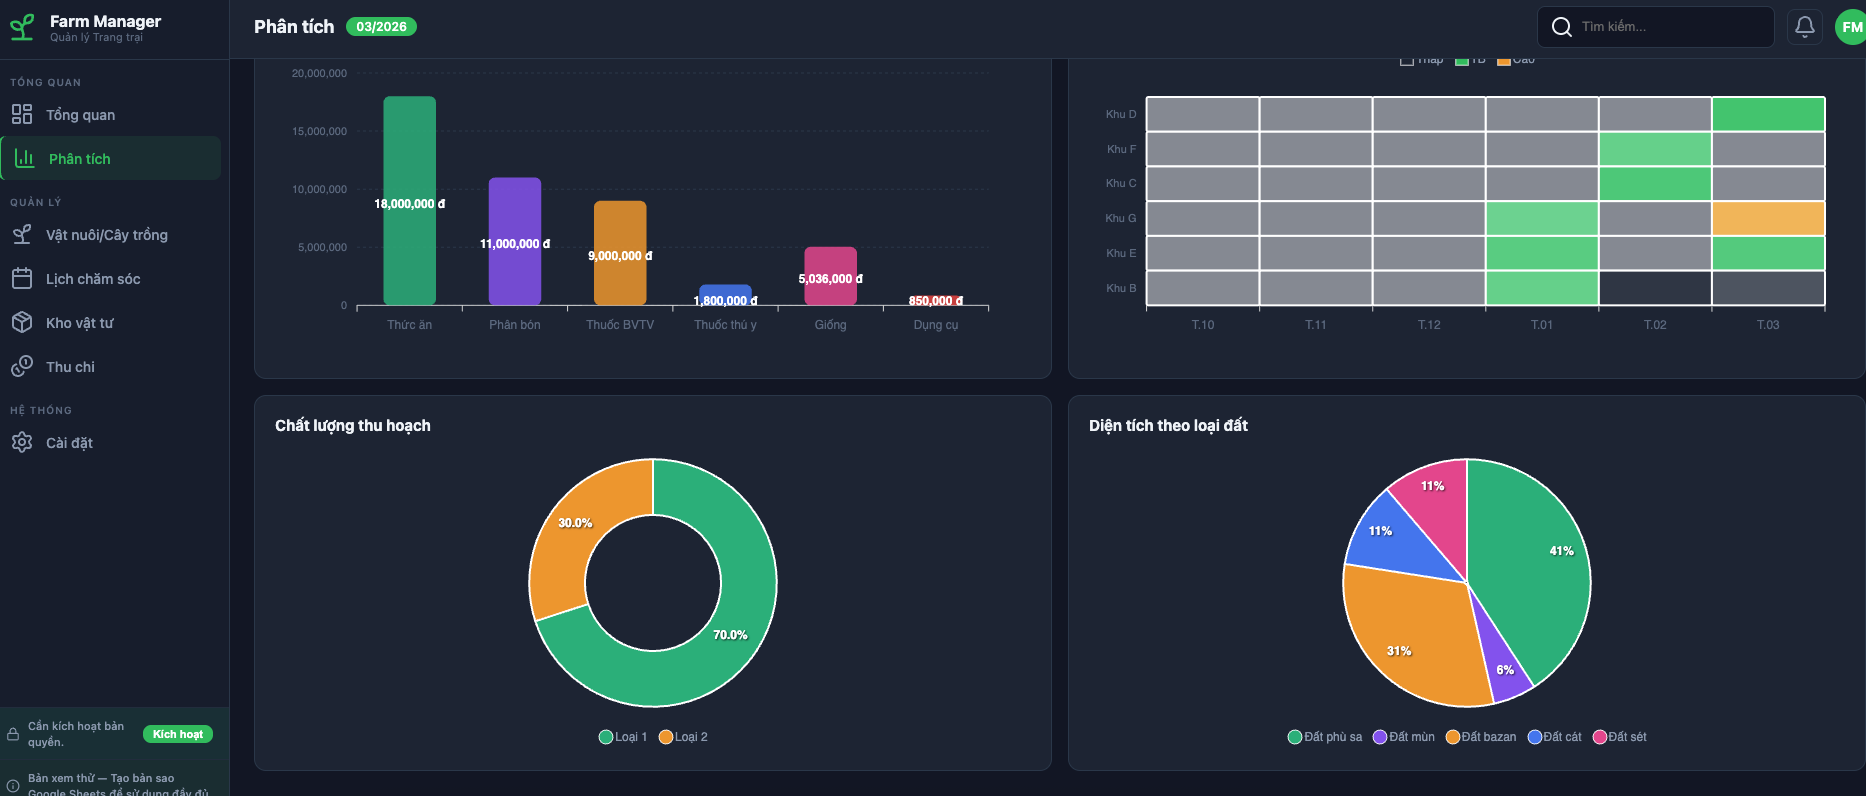Click the 03/2026 period badge
Viewport: 1866px width, 796px height.
pos(381,27)
